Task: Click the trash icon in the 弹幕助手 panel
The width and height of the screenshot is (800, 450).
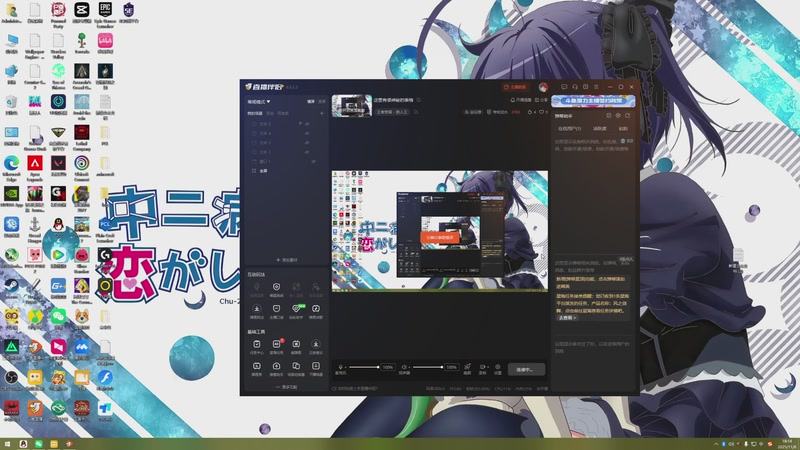Action: pyautogui.click(x=623, y=141)
